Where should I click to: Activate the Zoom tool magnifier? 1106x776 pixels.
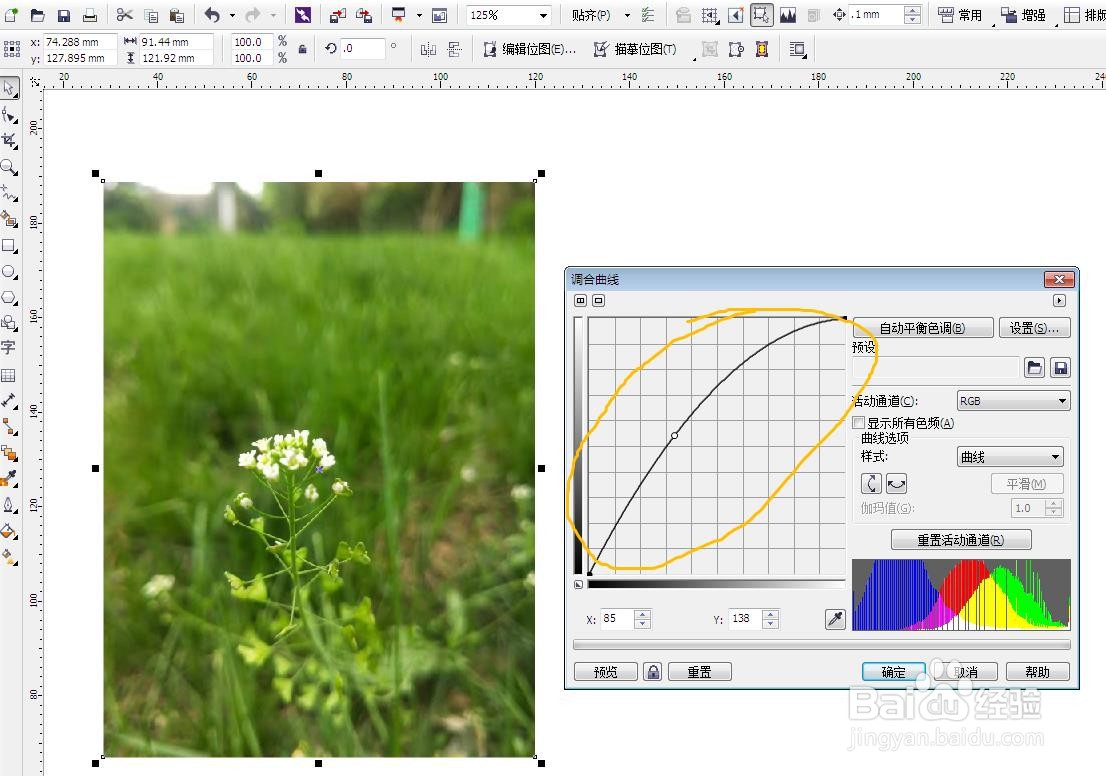[9, 167]
